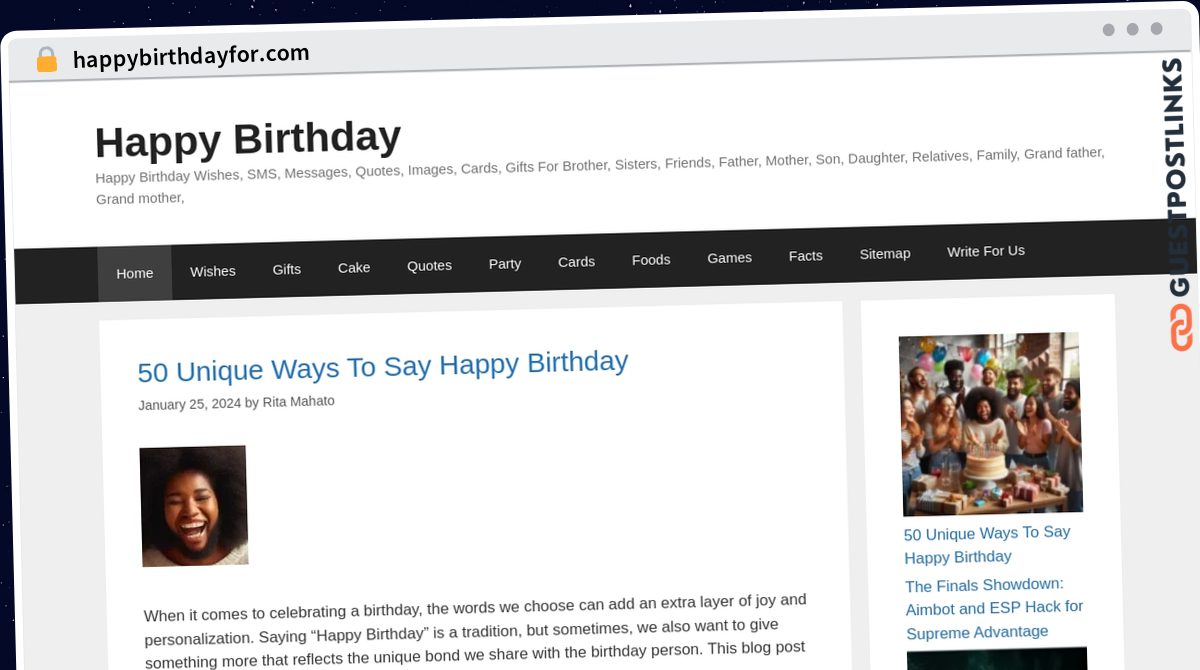This screenshot has width=1200, height=670.
Task: Click author link Rita Mahato
Action: click(x=298, y=401)
